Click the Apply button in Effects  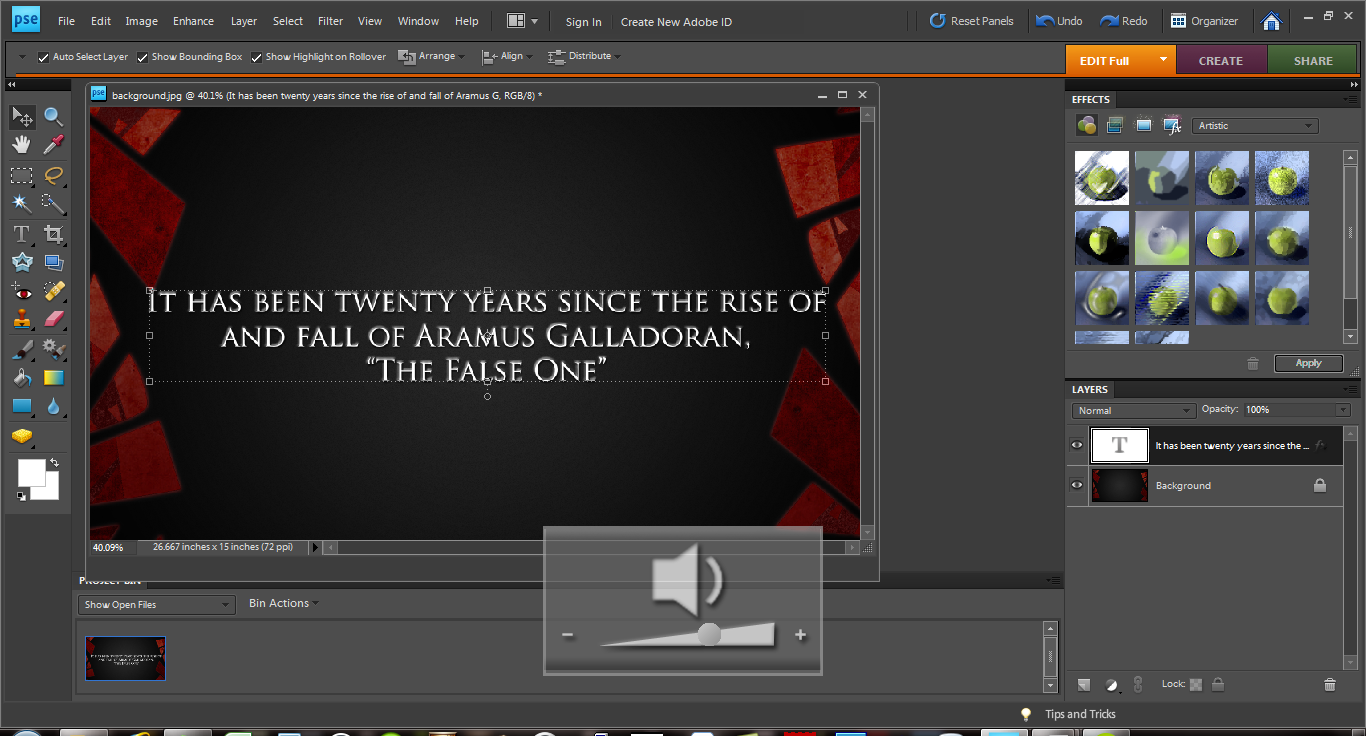[1307, 363]
